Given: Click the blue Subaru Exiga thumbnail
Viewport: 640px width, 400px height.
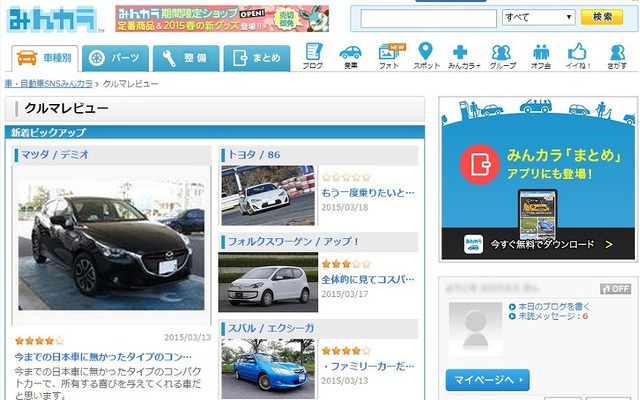Looking at the screenshot, I should (x=268, y=369).
